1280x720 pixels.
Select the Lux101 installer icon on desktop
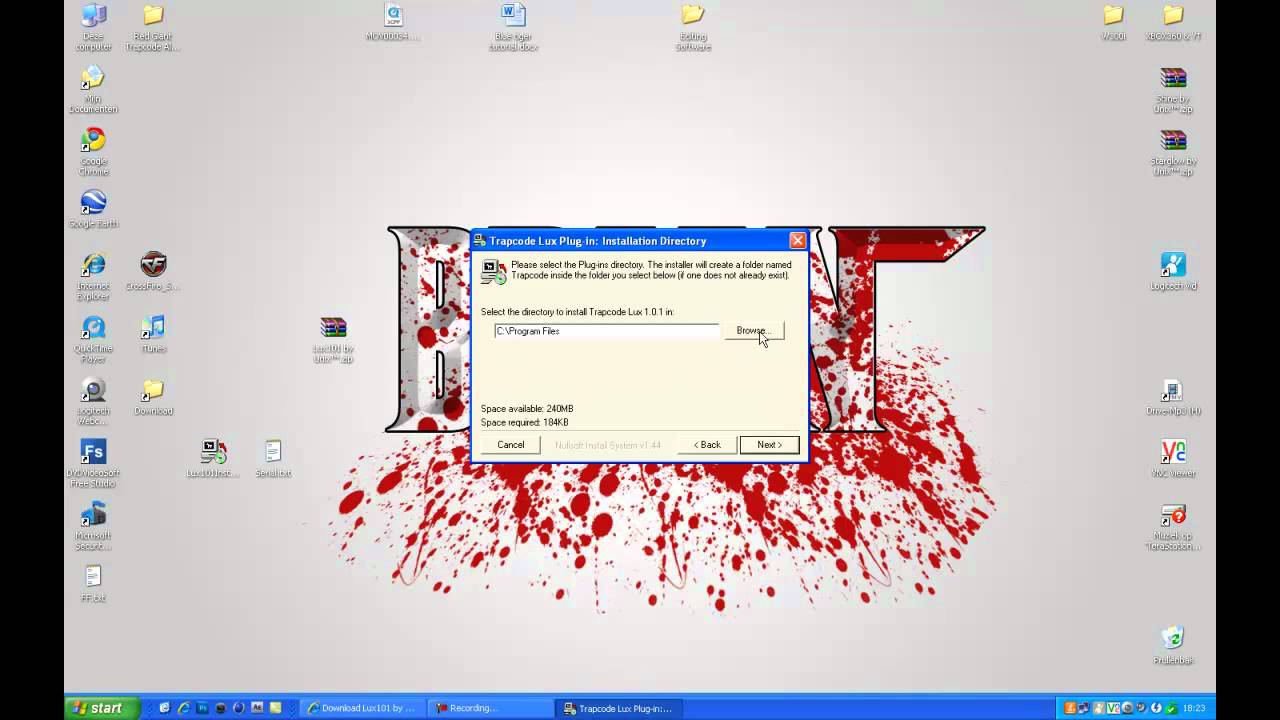tap(213, 458)
